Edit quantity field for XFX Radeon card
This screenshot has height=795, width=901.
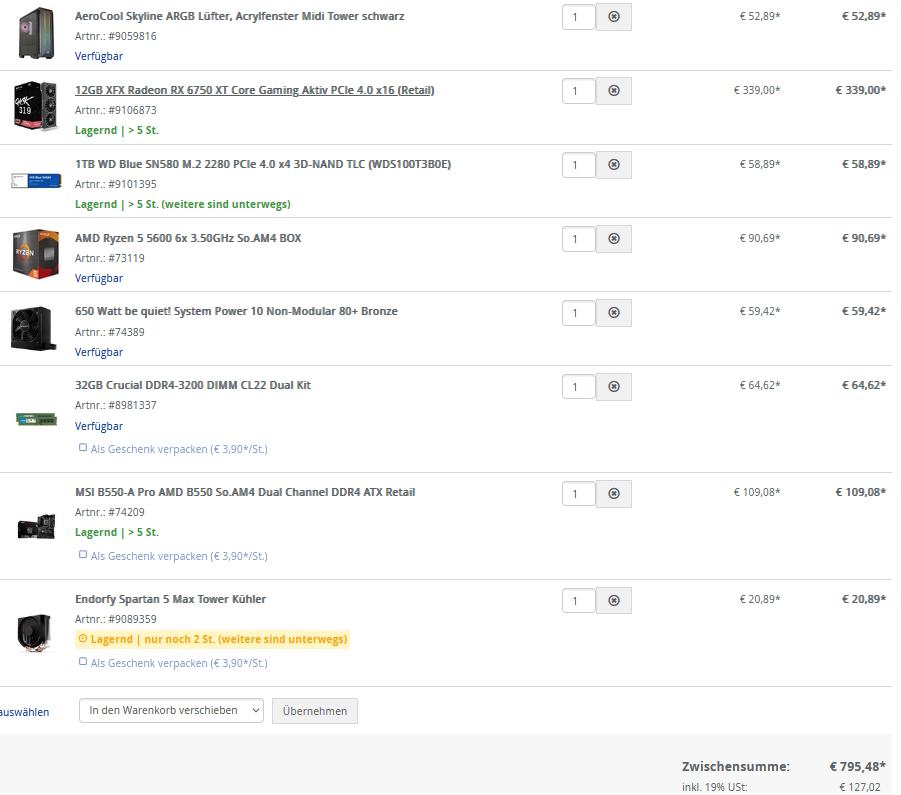(579, 91)
